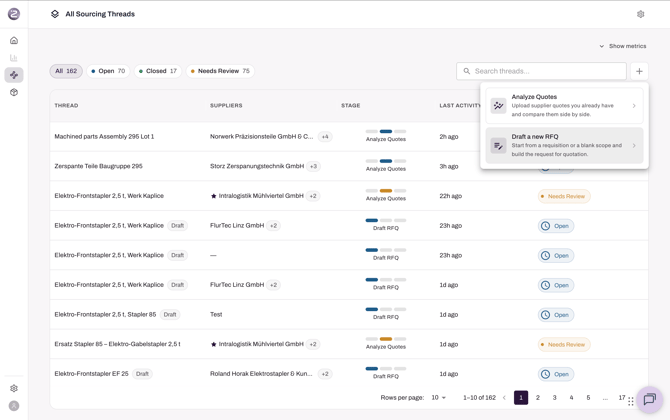Click the app logo at top left
Image resolution: width=670 pixels, height=420 pixels.
[x=14, y=14]
